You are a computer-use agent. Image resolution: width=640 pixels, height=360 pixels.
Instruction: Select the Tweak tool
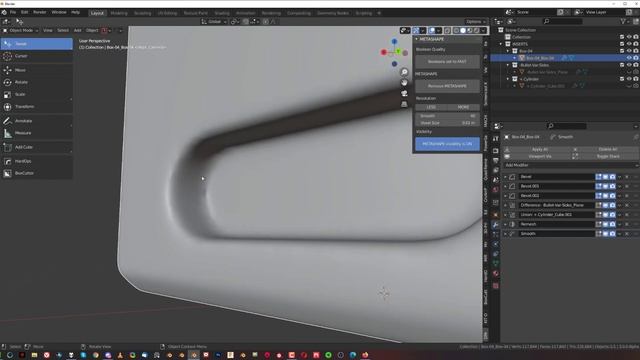(x=37, y=44)
